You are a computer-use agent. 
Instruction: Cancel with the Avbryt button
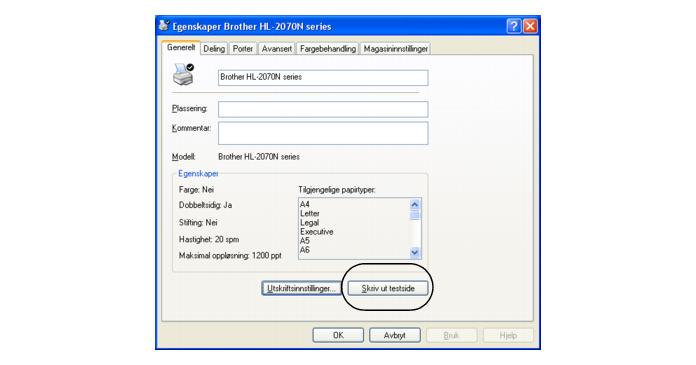click(395, 335)
